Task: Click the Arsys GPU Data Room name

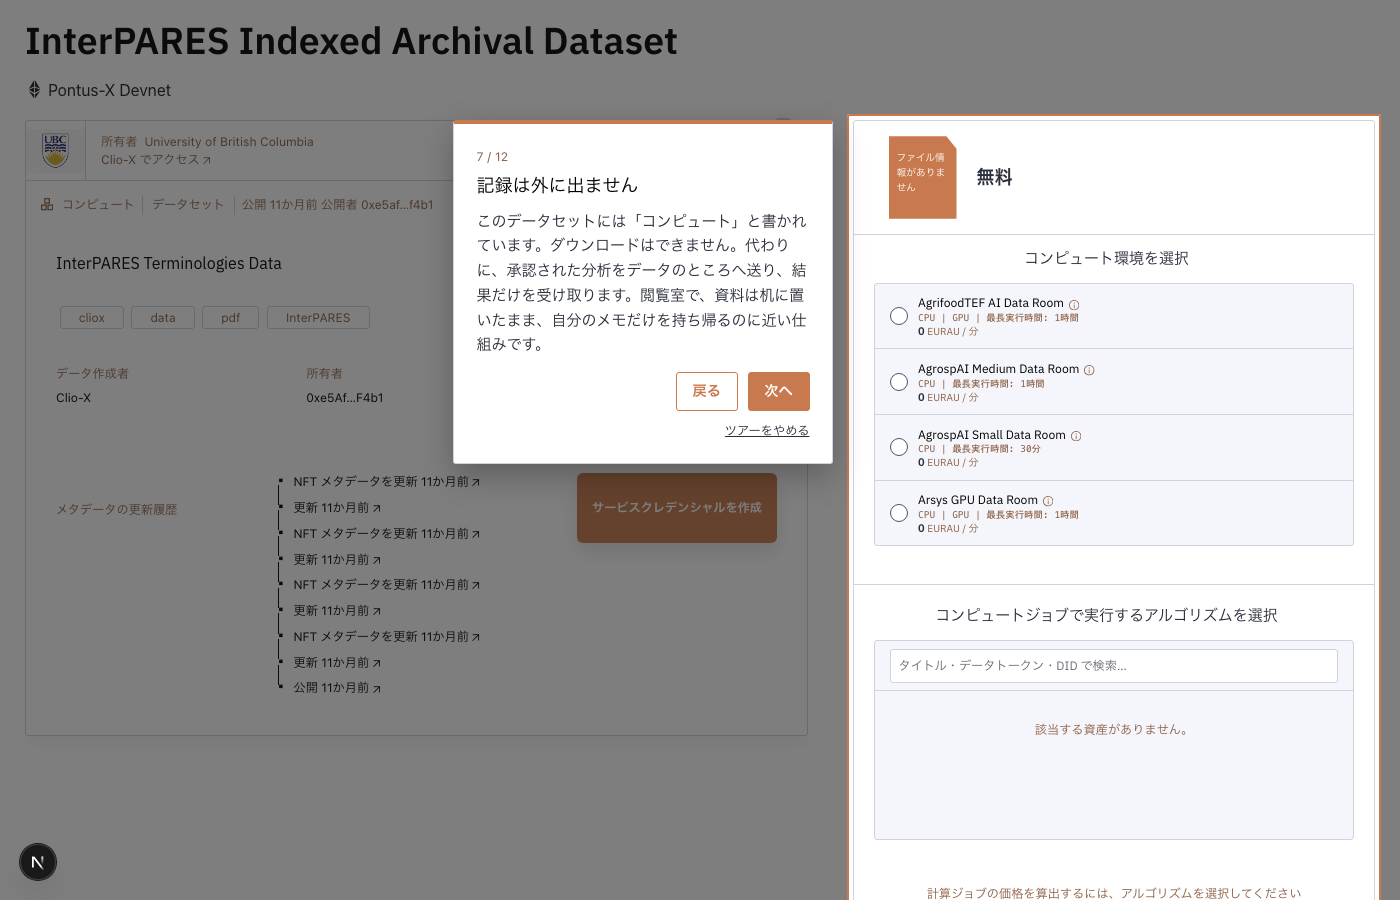Action: tap(978, 500)
